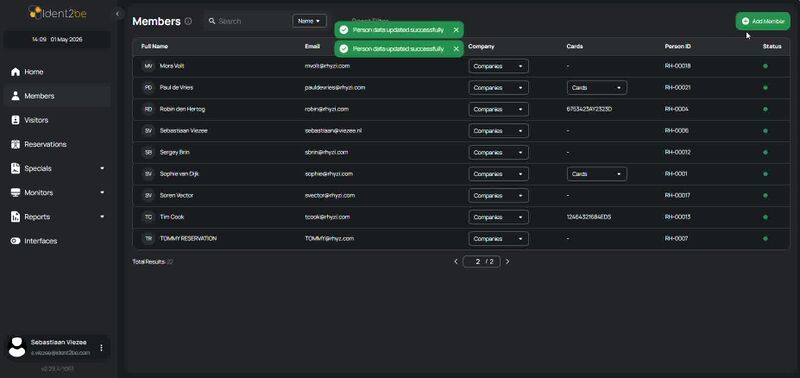The width and height of the screenshot is (800, 378).
Task: Click the SB avatar of Sergey Brin
Action: pyautogui.click(x=148, y=153)
